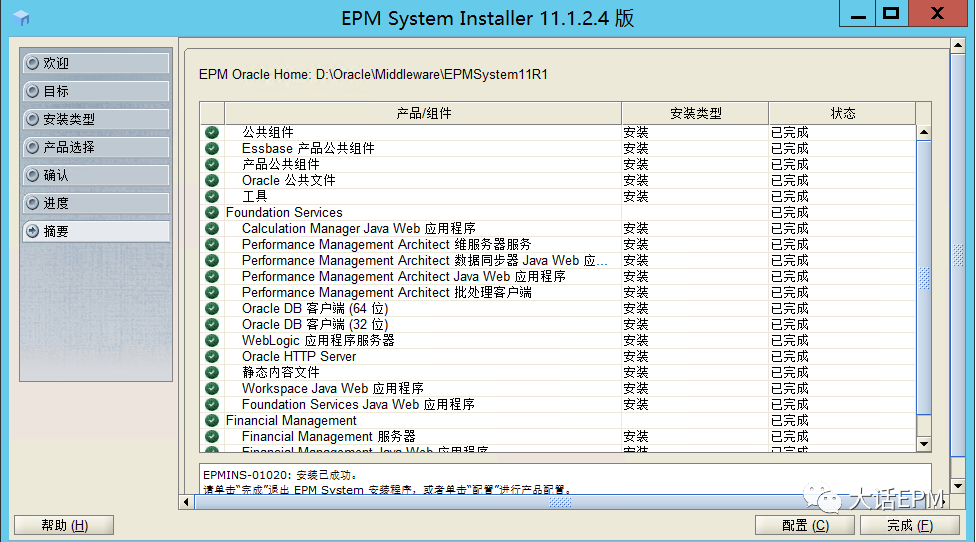Close the EPM System Installer window
The height and width of the screenshot is (542, 976).
(938, 13)
